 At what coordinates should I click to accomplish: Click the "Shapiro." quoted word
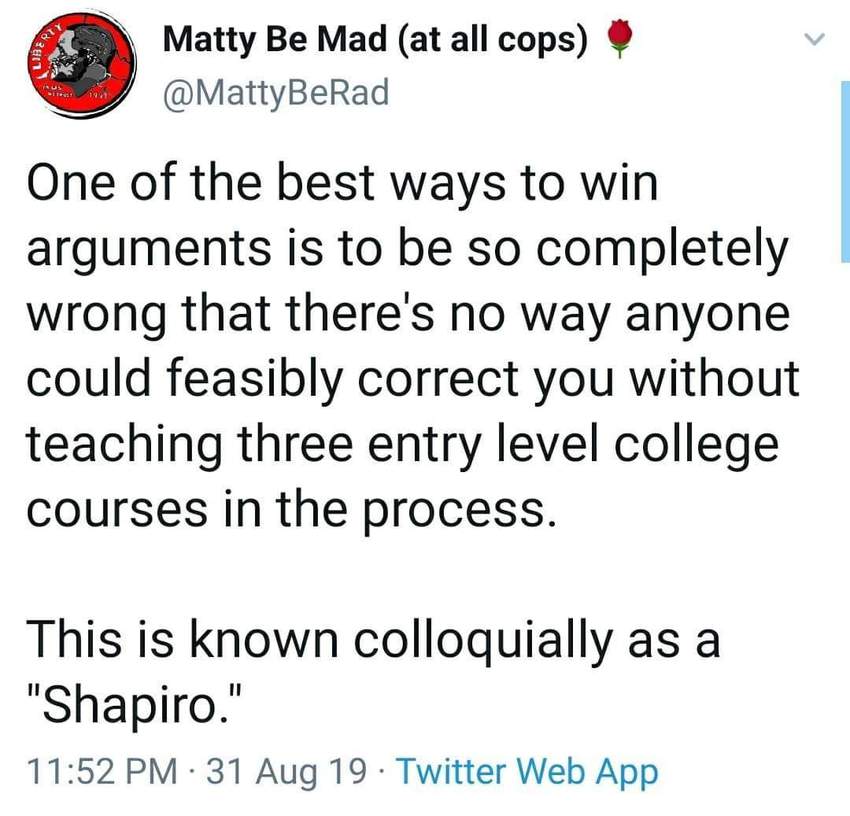coord(135,706)
